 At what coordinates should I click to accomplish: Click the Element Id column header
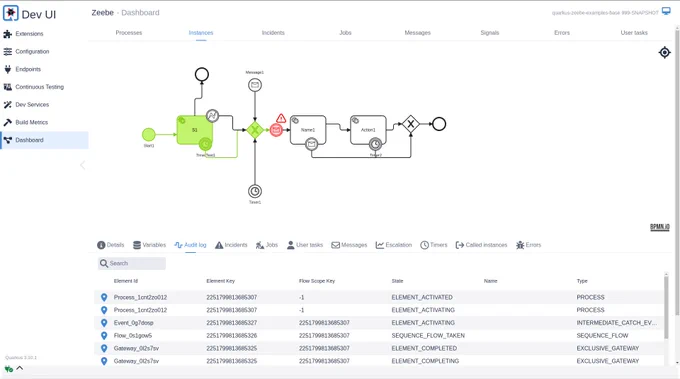[x=126, y=281]
